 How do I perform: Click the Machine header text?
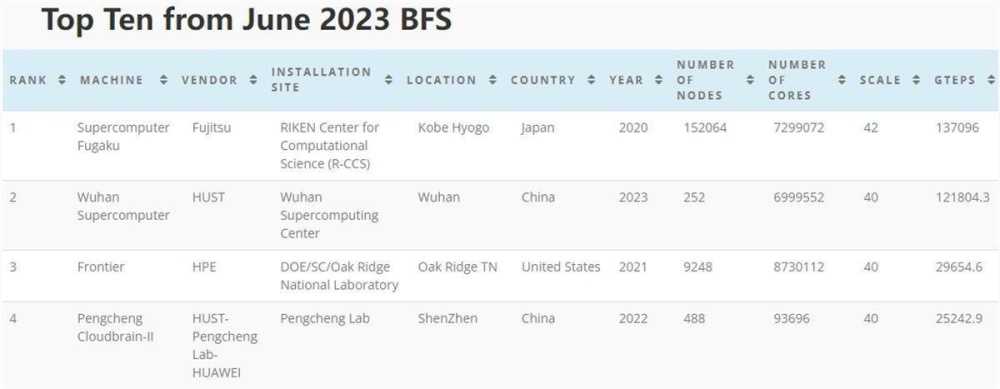112,80
